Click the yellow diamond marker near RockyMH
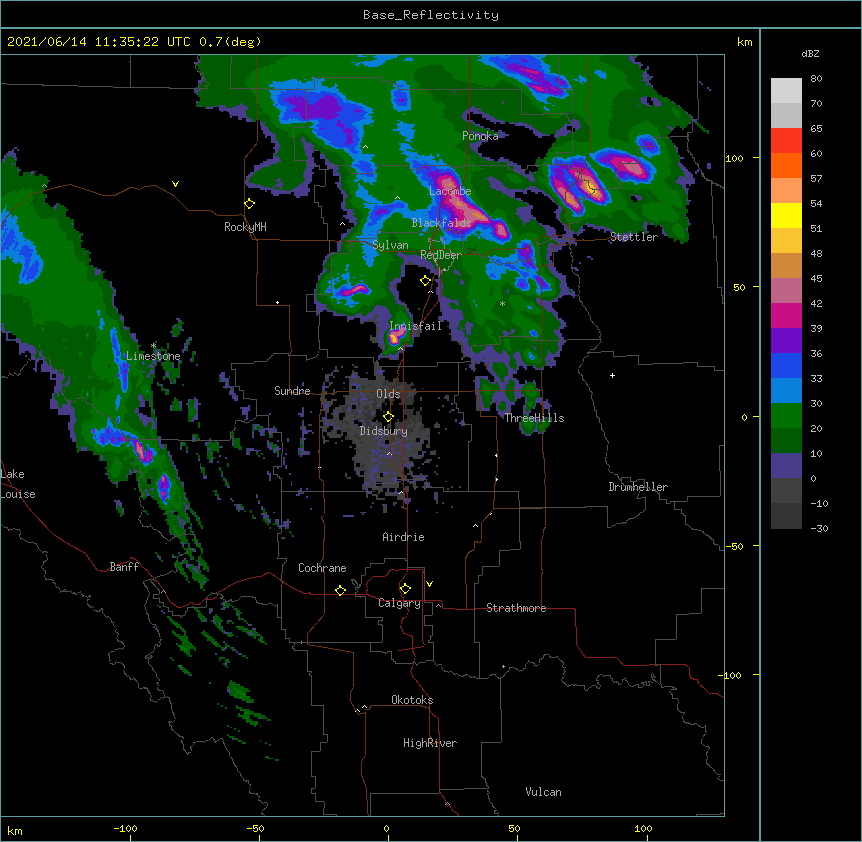The image size is (862, 842). (x=250, y=204)
